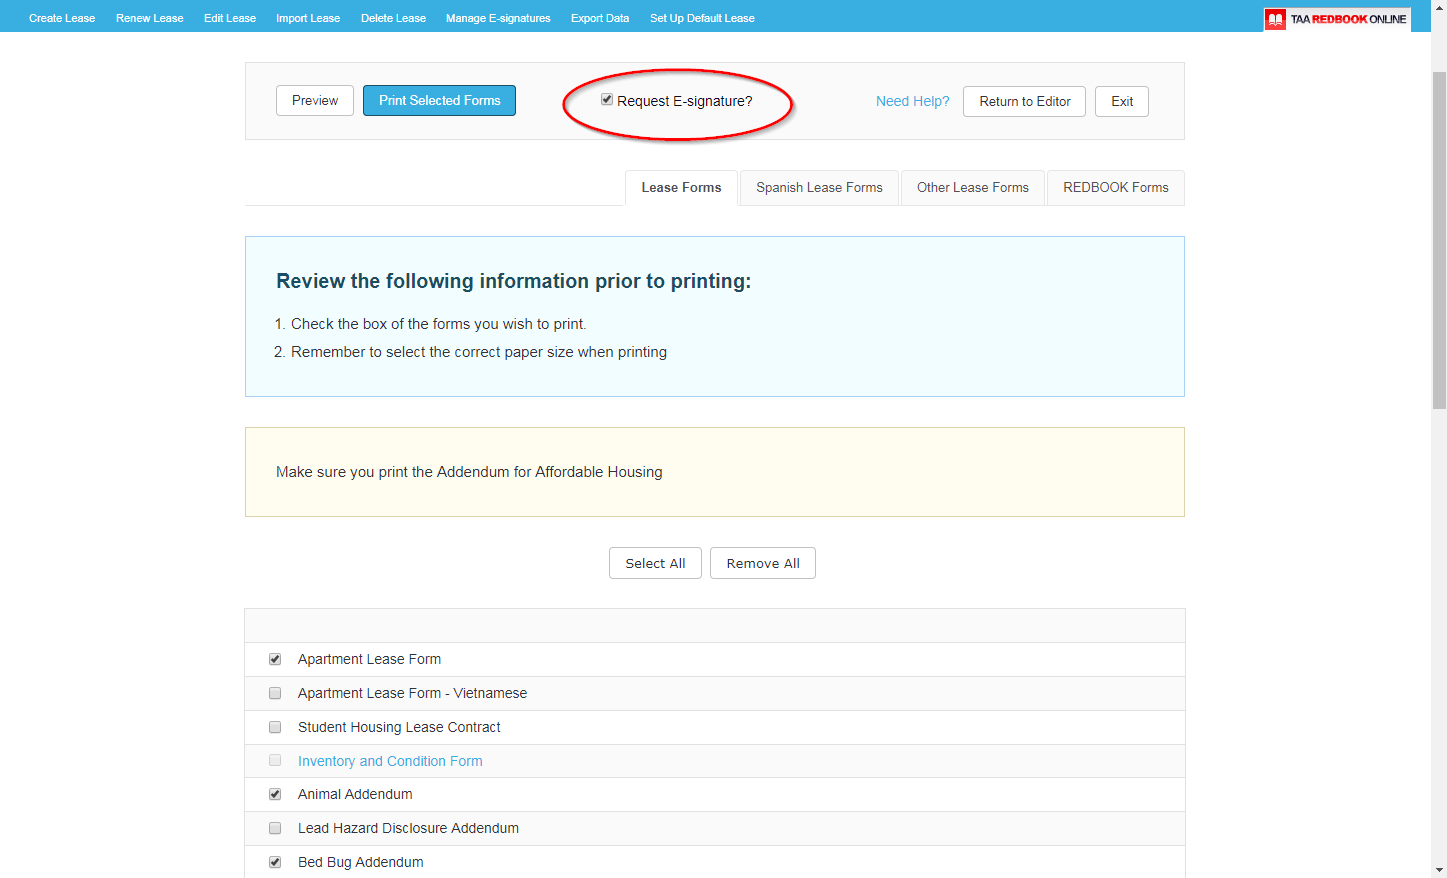Screen dimensions: 1447x878
Task: Open the Spanish Lease Forms tab
Action: click(x=818, y=188)
